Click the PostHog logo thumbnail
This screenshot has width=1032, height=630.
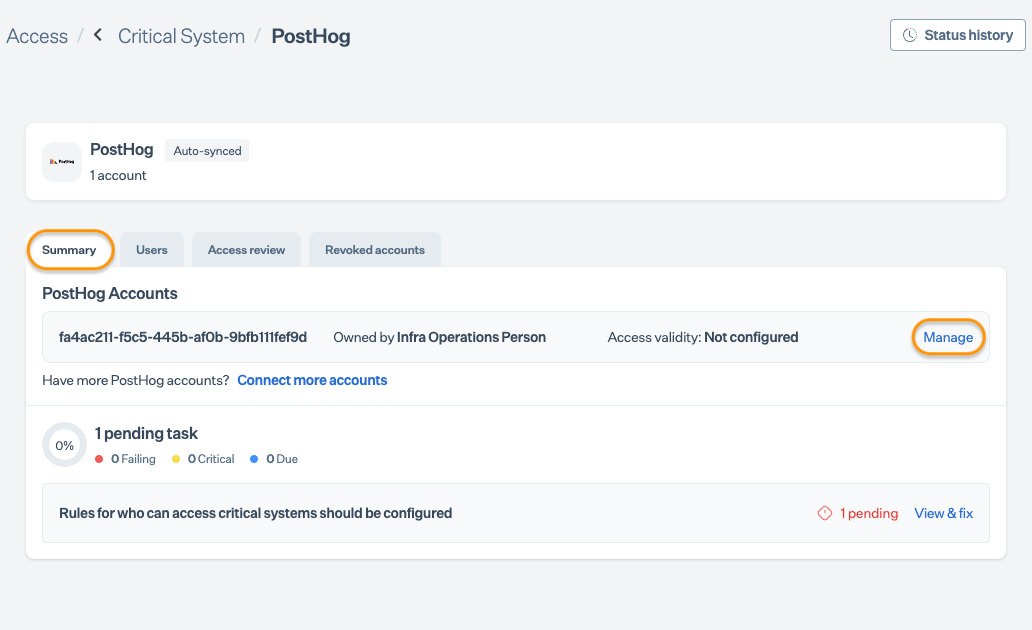pos(62,162)
